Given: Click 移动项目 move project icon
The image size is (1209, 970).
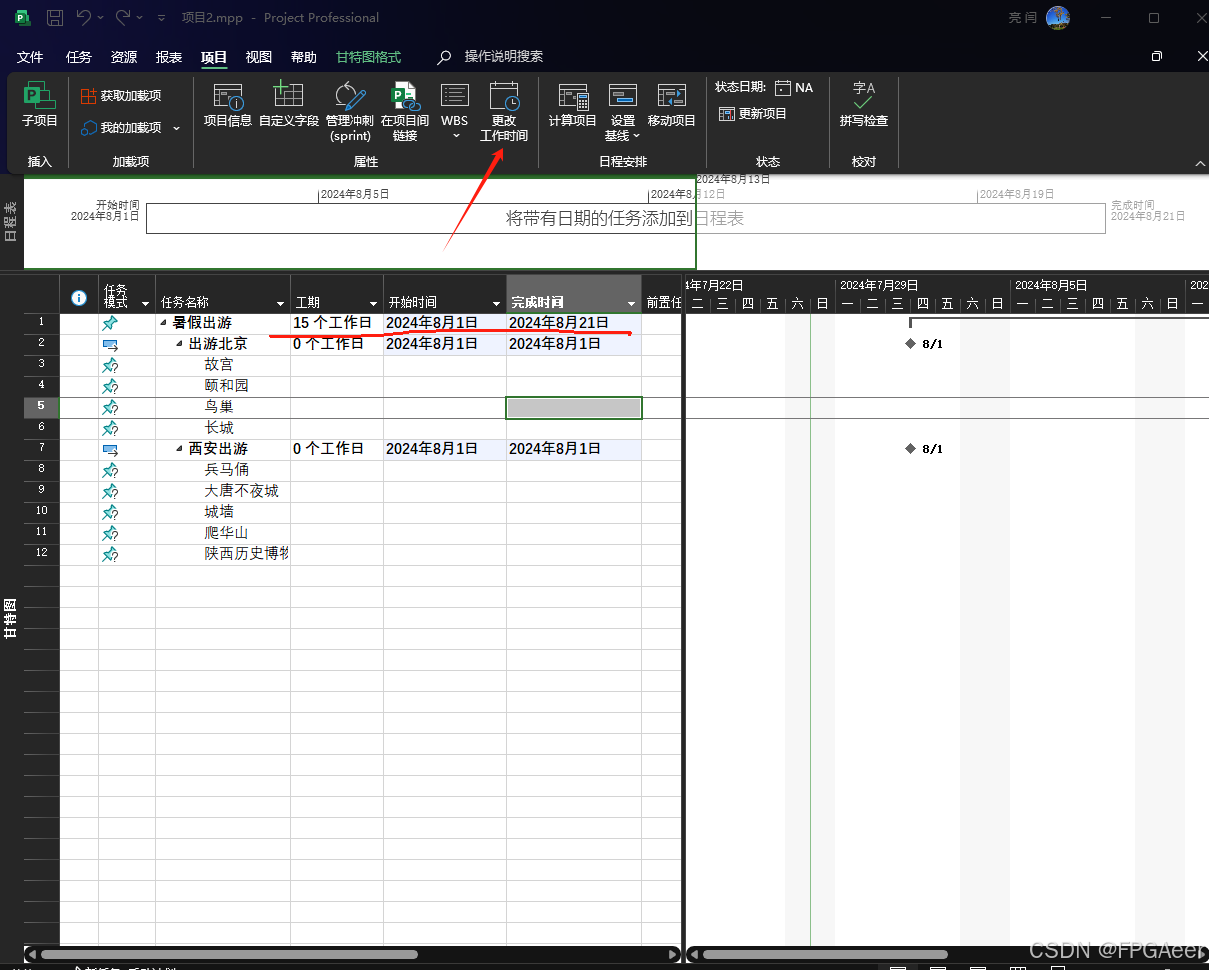Looking at the screenshot, I should coord(671,96).
